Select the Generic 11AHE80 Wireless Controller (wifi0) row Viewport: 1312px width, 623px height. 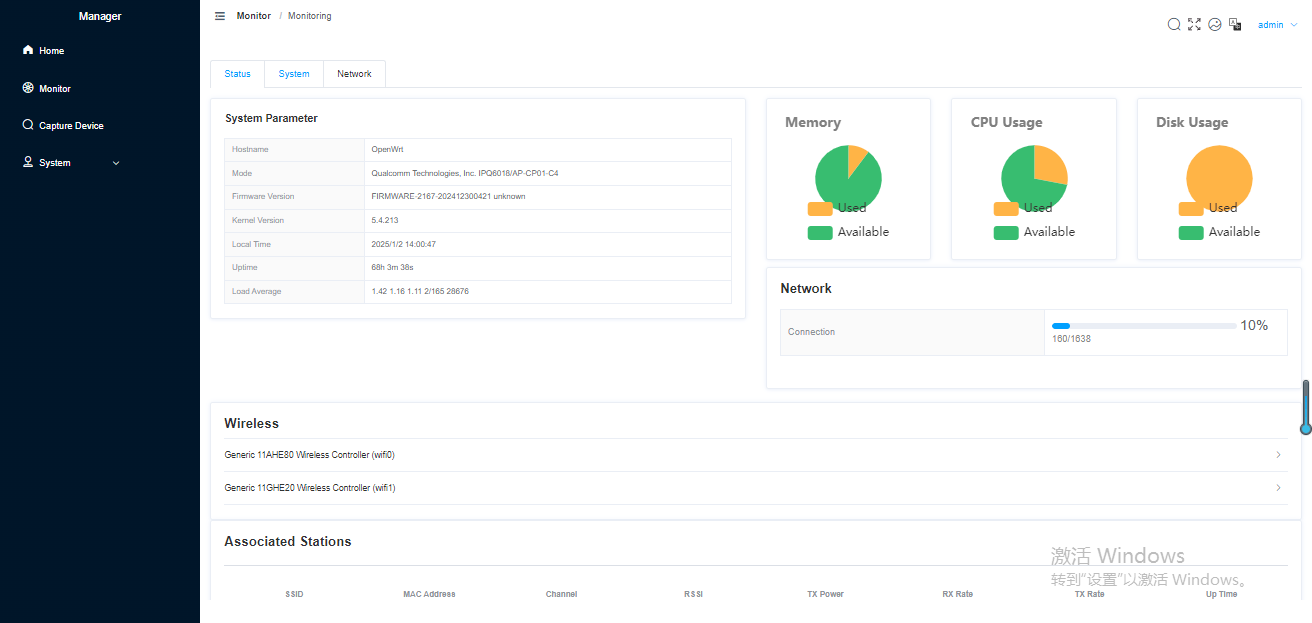tap(755, 455)
